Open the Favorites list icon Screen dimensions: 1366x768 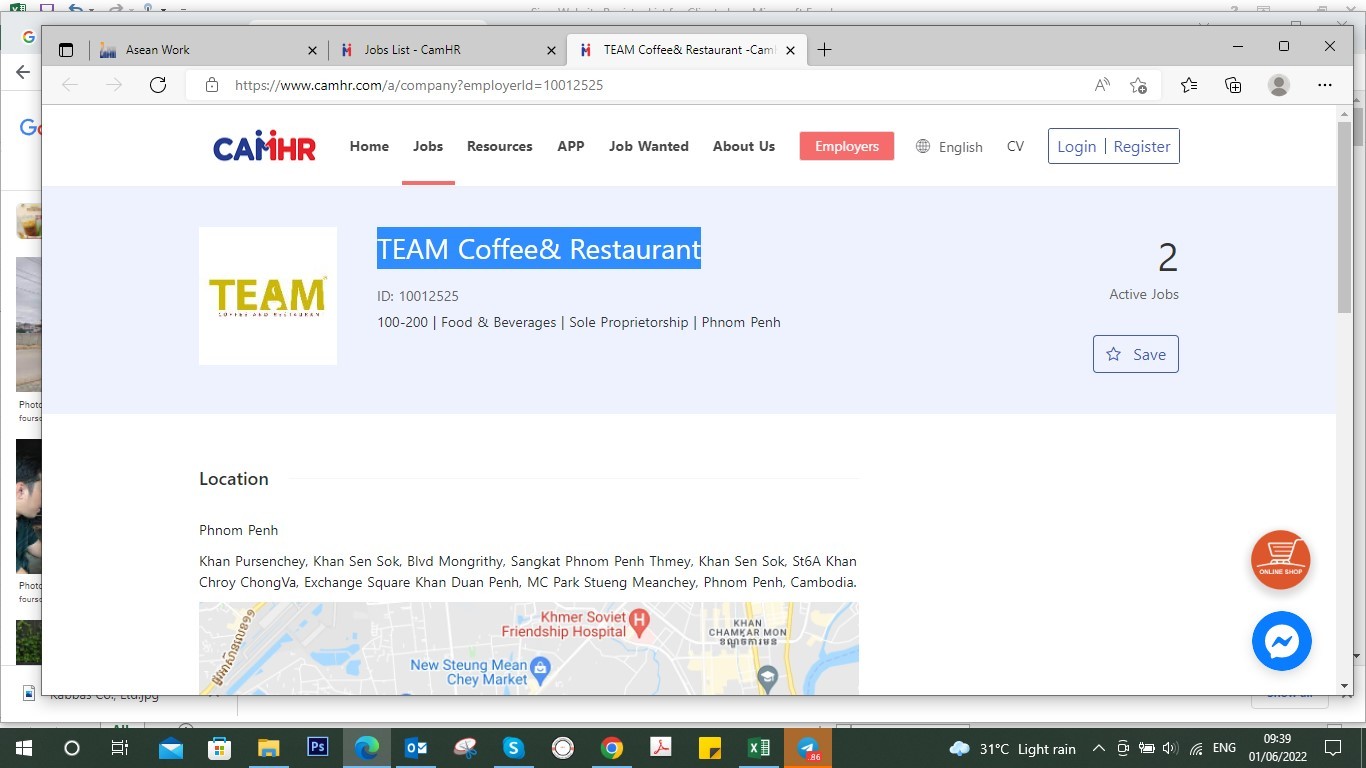[x=1188, y=85]
